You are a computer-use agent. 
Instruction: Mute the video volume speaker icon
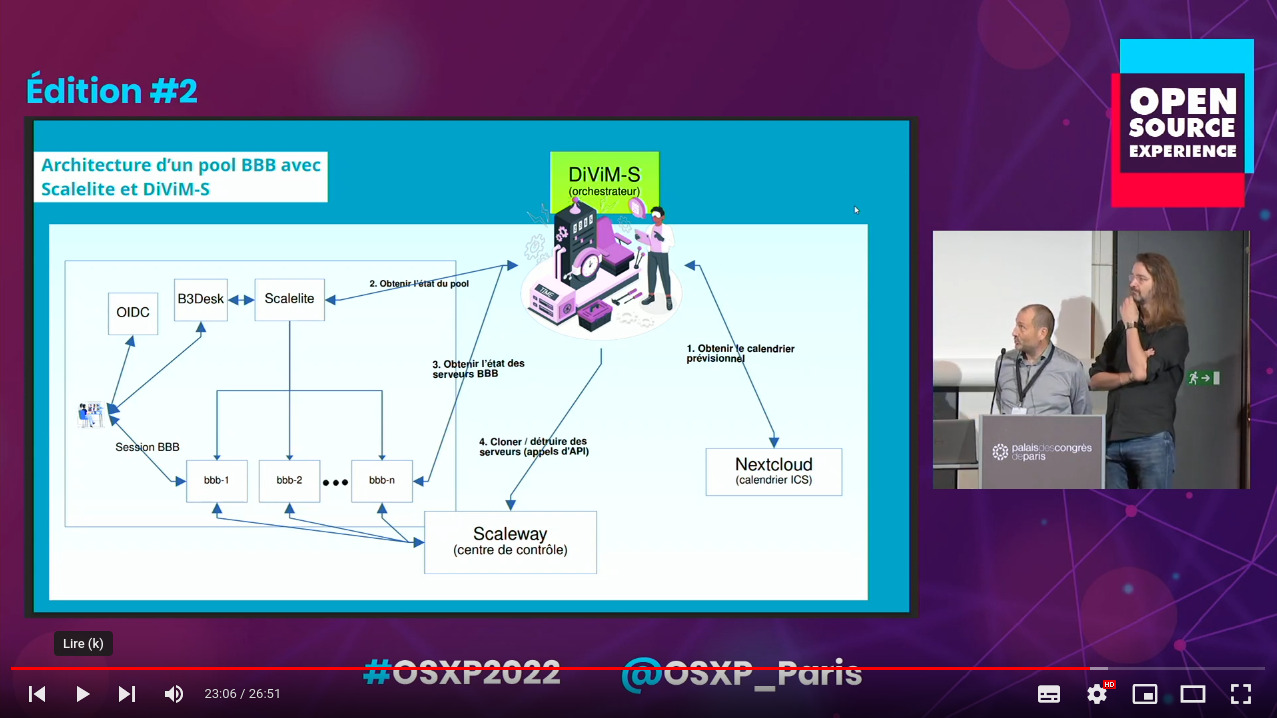(174, 694)
